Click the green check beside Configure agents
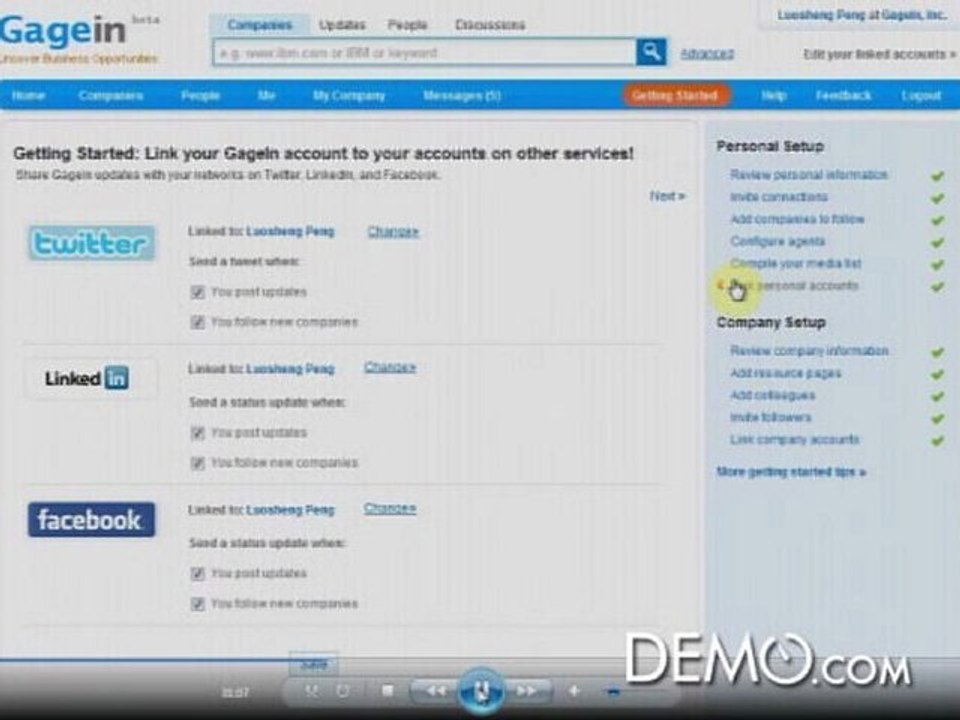 937,242
